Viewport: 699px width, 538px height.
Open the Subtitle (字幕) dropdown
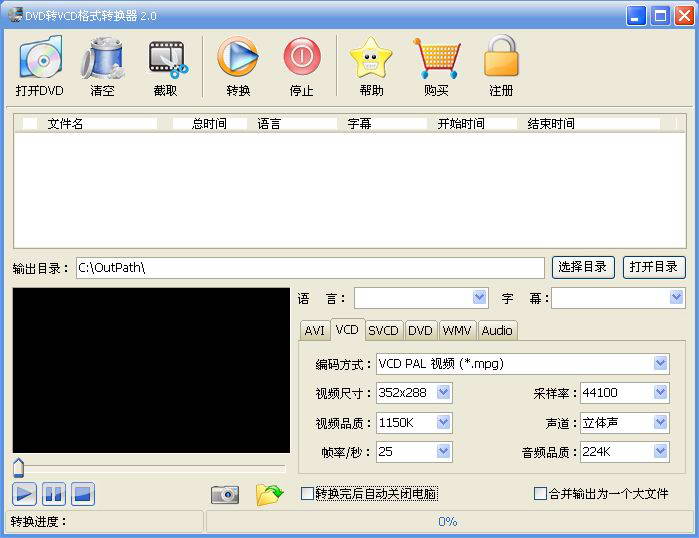pos(676,297)
